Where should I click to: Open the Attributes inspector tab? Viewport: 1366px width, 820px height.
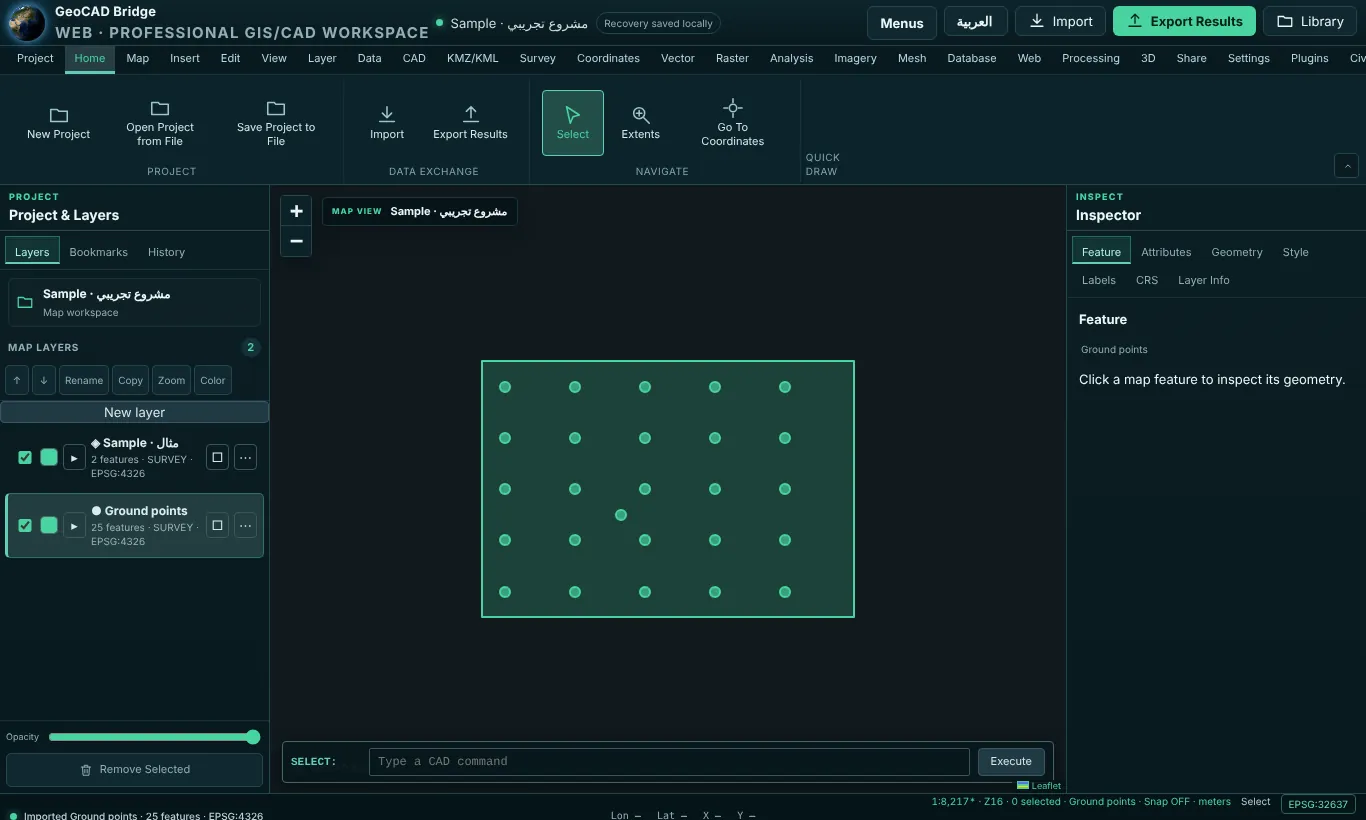[1166, 252]
